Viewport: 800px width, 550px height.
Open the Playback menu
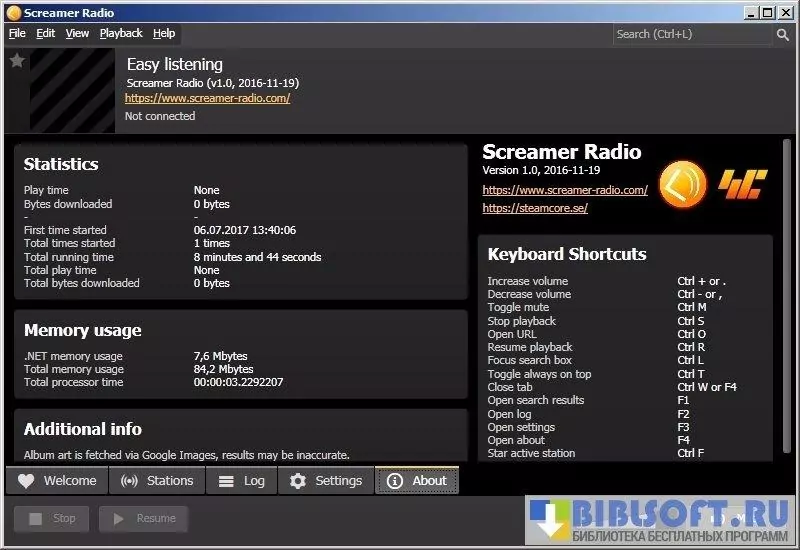click(121, 33)
